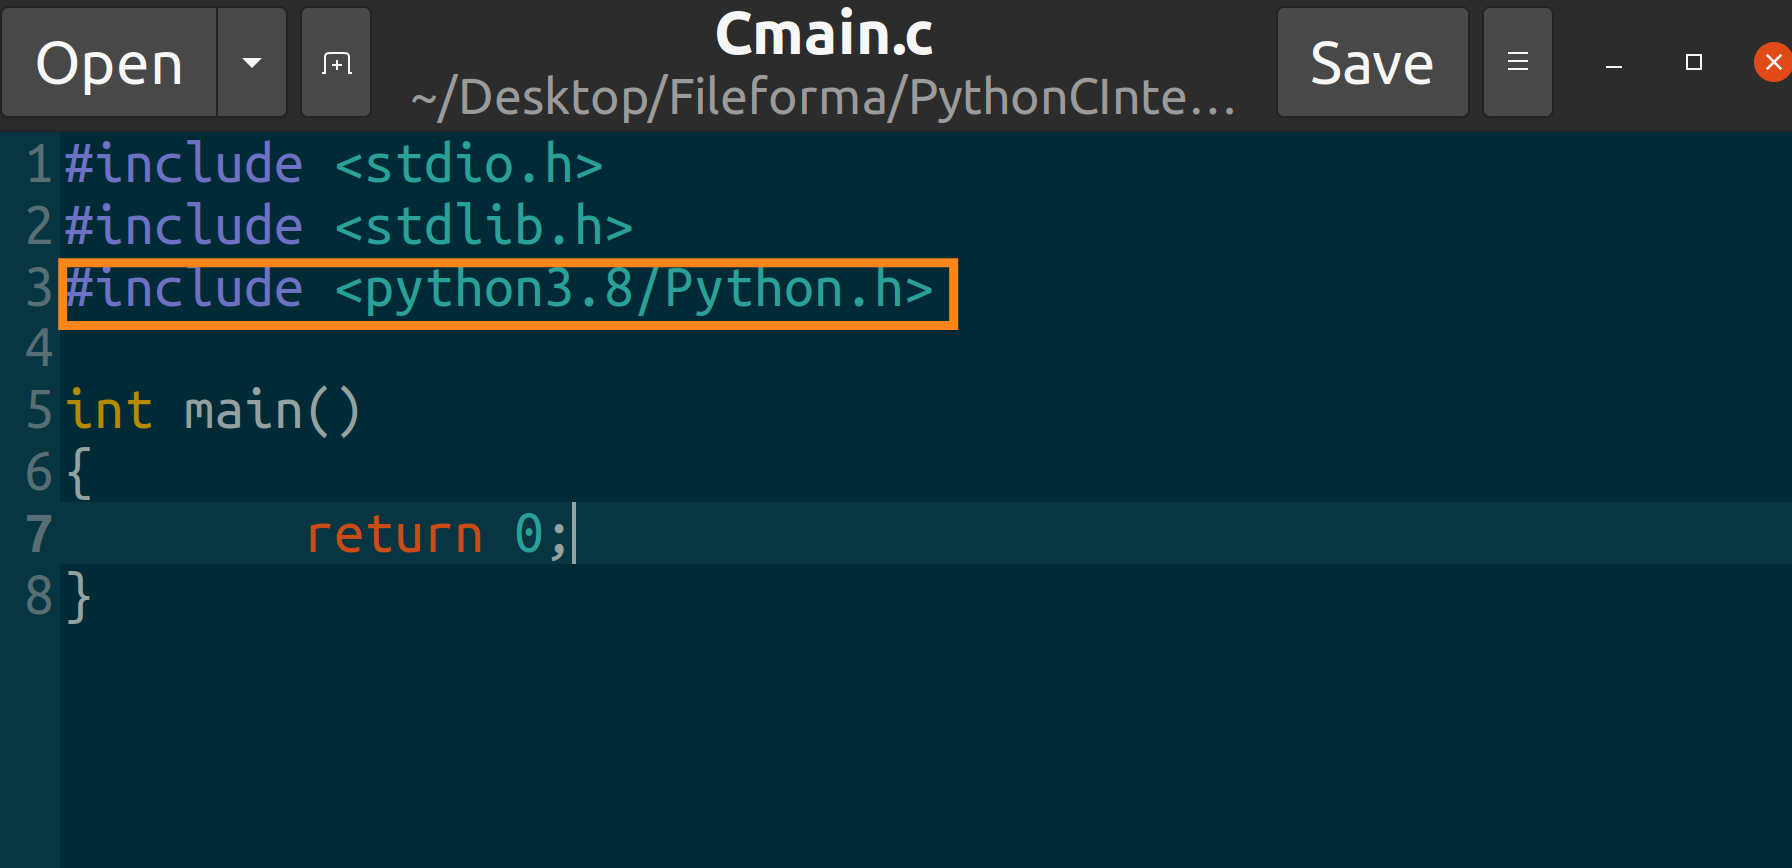This screenshot has width=1792, height=868.
Task: Place cursor in the stdio.h include line
Action: (334, 163)
